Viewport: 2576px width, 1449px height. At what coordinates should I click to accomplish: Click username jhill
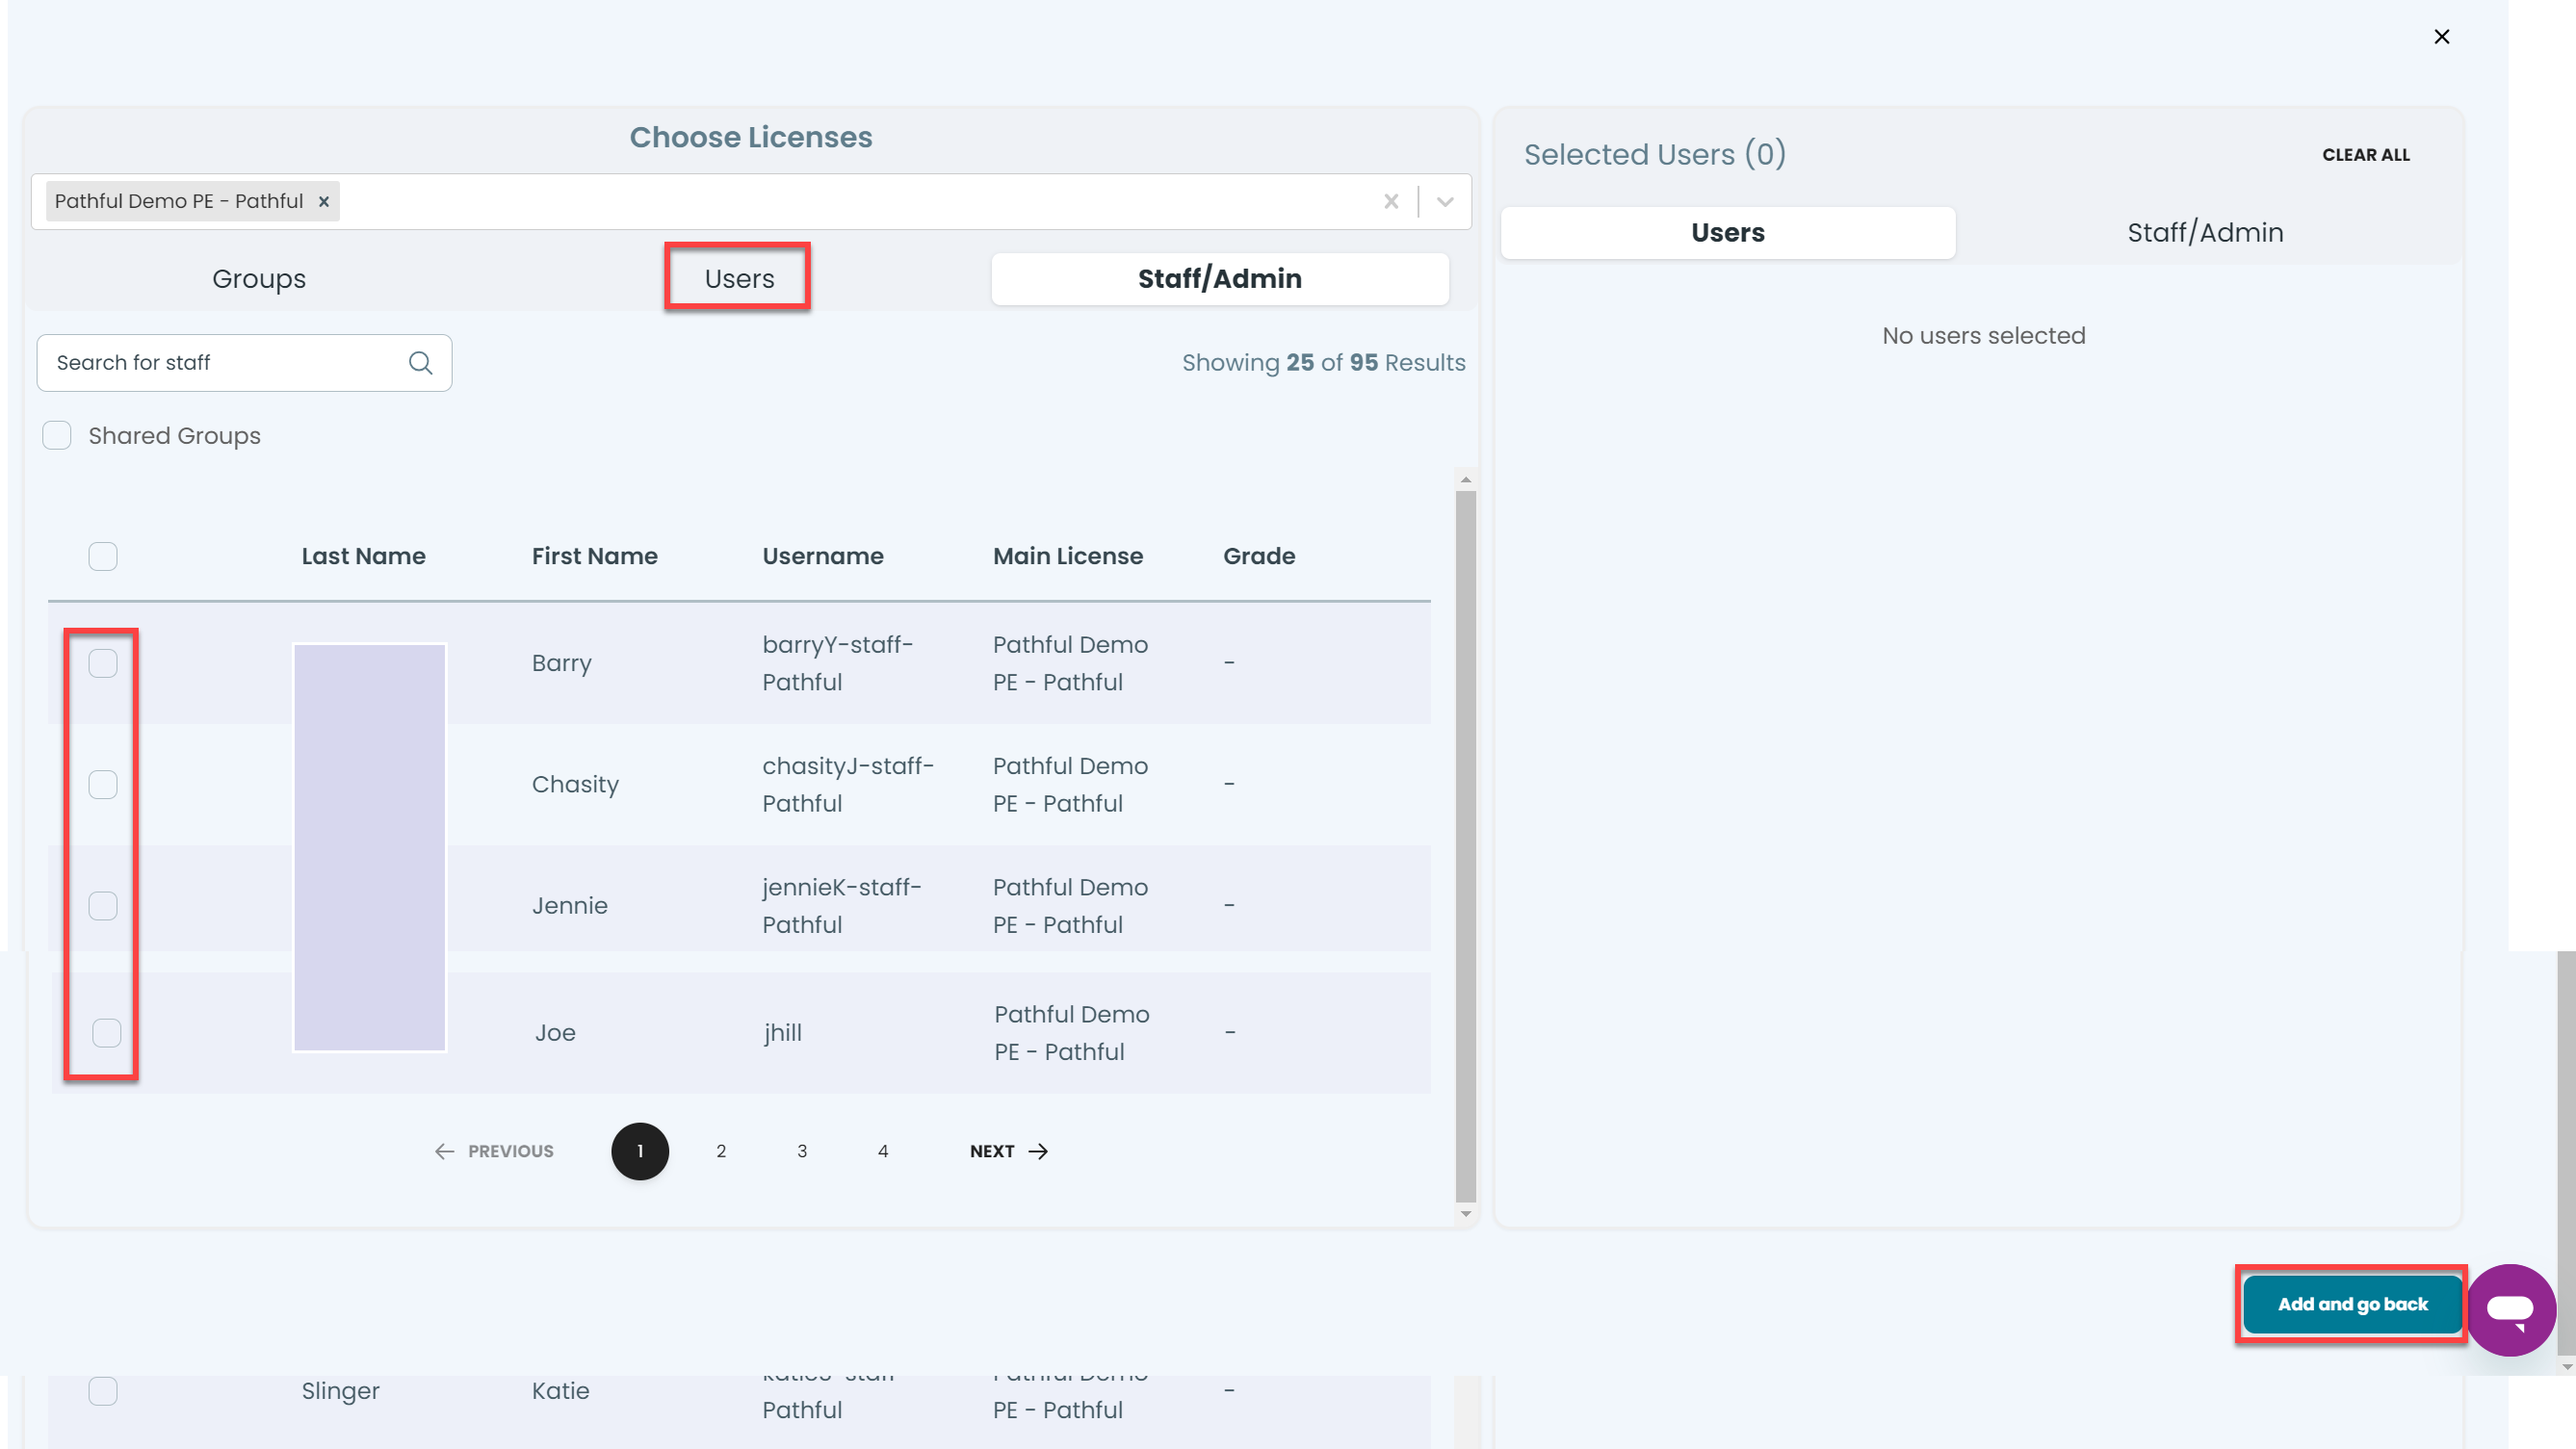(783, 1032)
